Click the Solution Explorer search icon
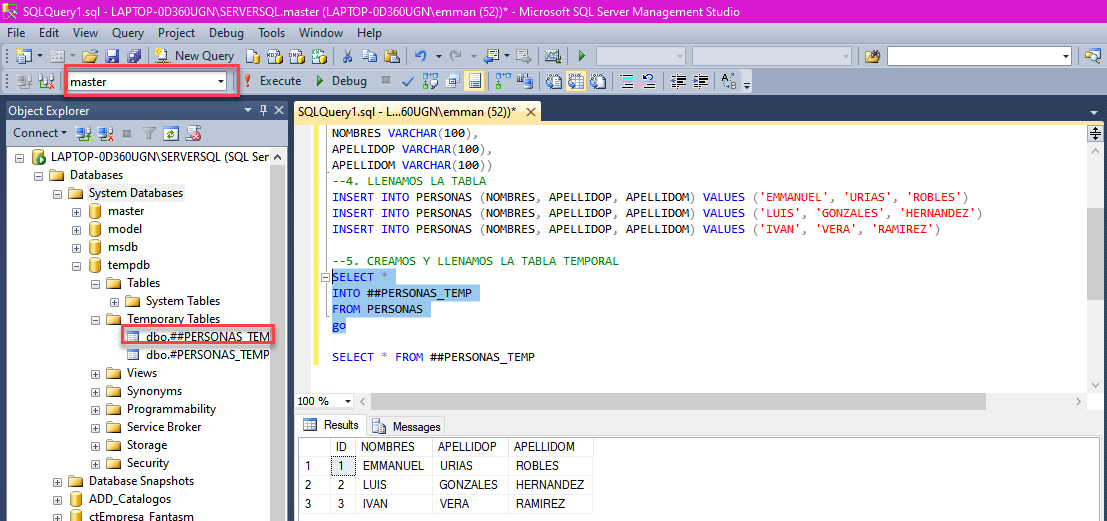Viewport: 1107px width, 521px height. click(x=1093, y=56)
